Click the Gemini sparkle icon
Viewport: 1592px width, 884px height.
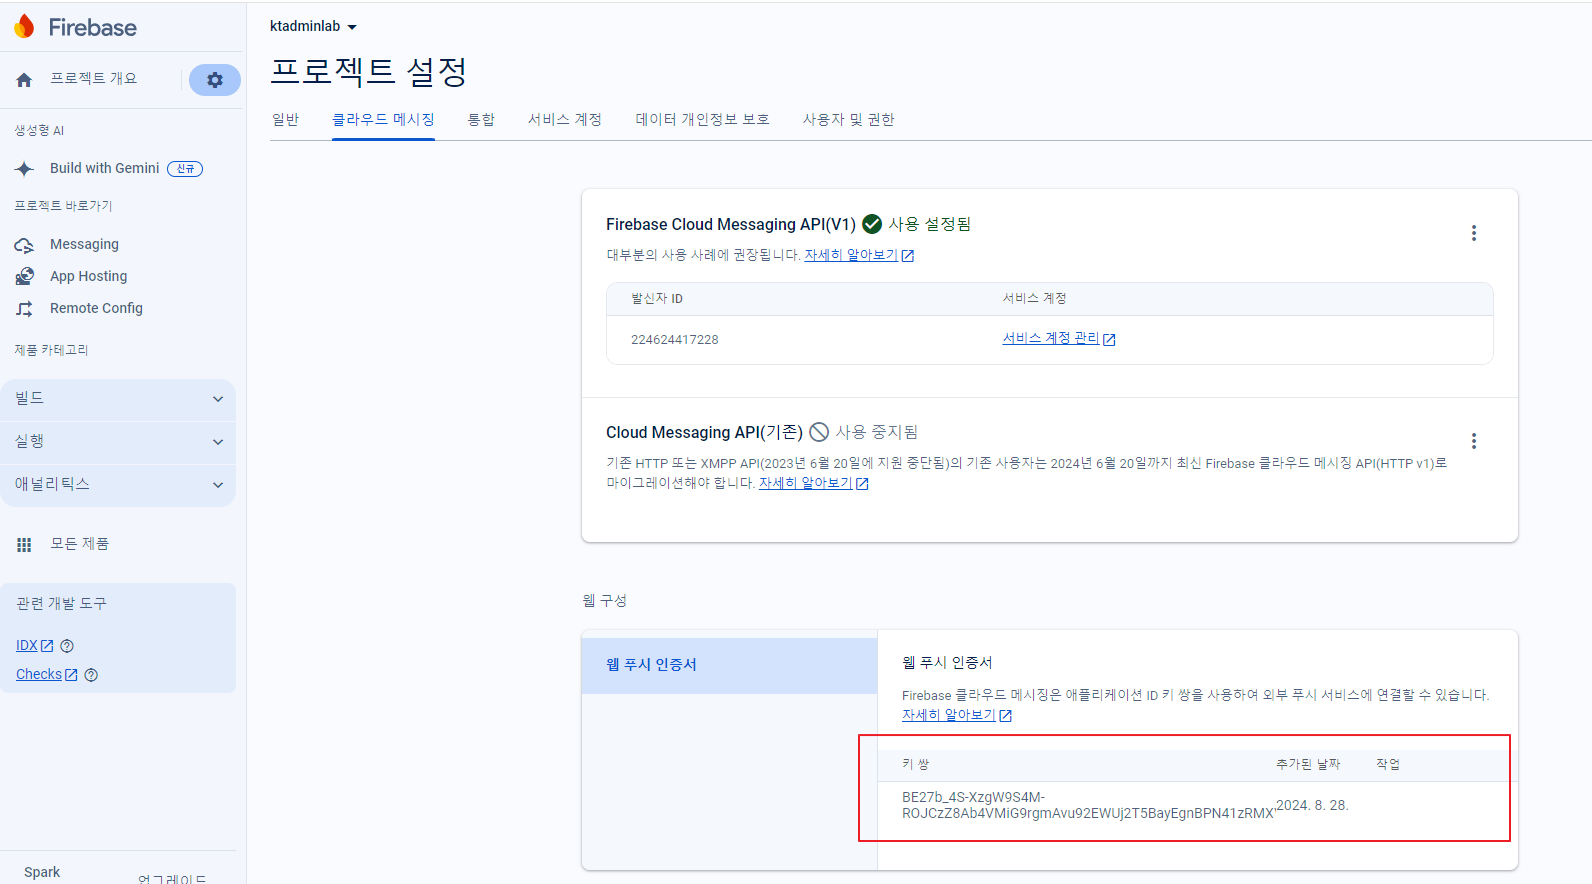click(x=25, y=169)
